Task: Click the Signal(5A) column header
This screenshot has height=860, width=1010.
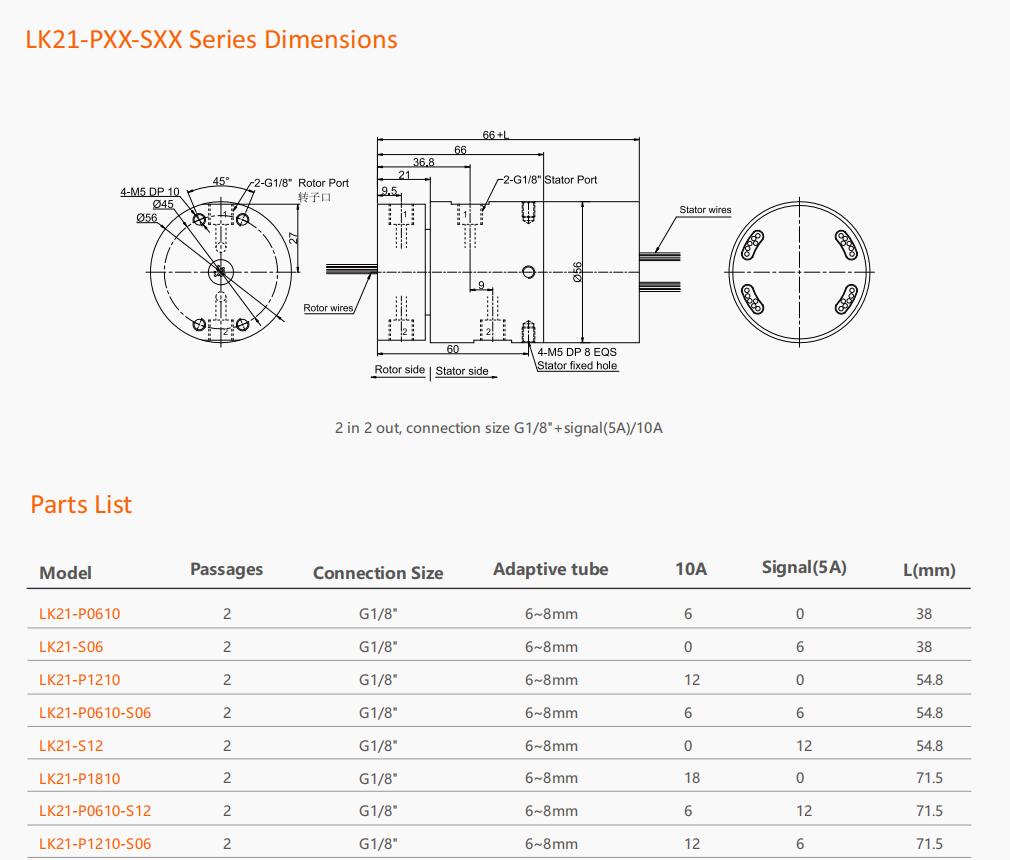Action: [804, 568]
